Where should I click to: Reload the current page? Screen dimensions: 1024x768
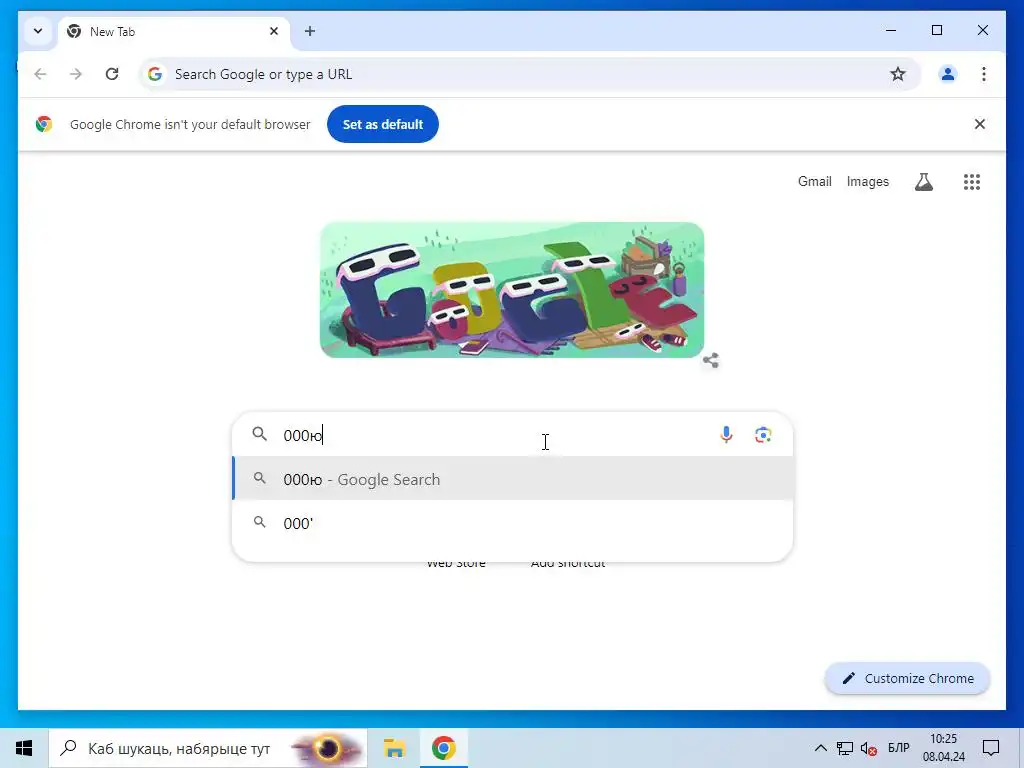[x=112, y=74]
